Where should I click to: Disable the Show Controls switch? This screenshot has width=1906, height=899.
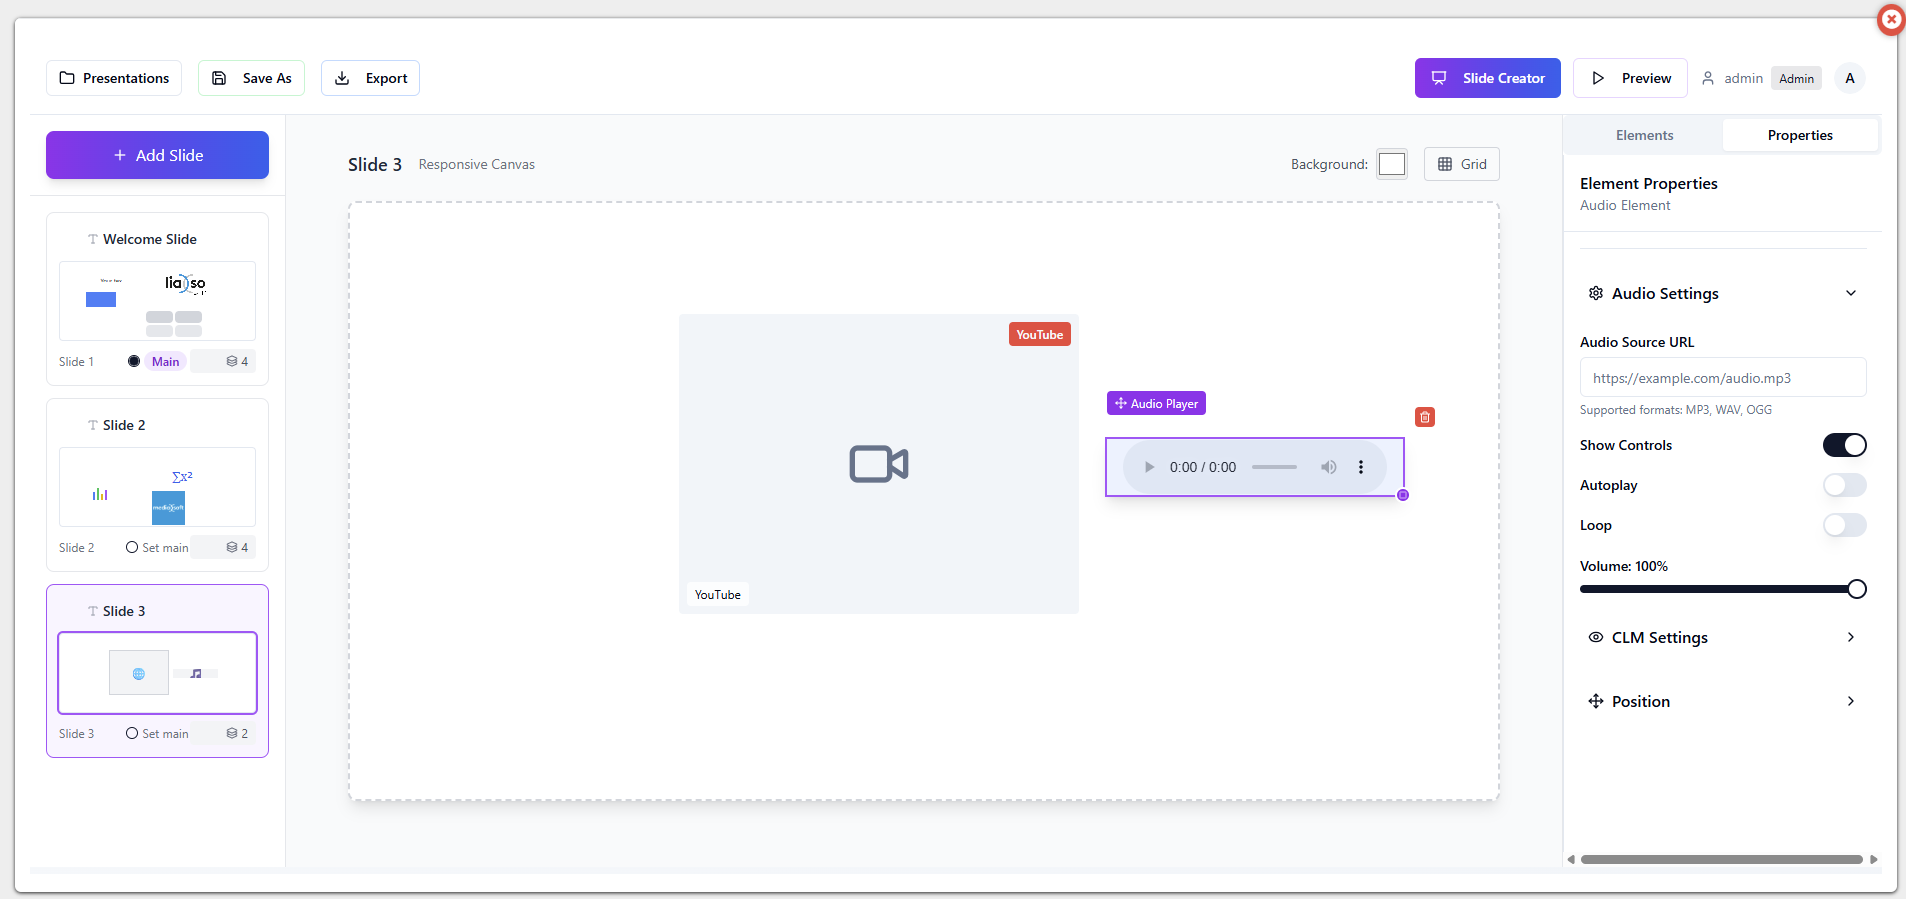1844,445
